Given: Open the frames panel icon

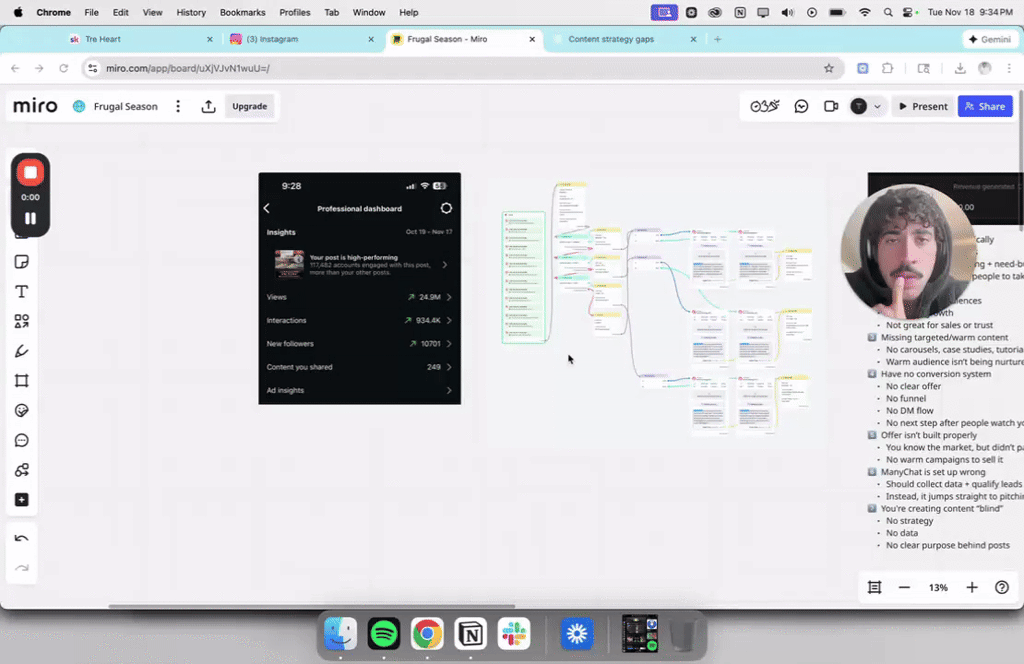Looking at the screenshot, I should tap(874, 588).
